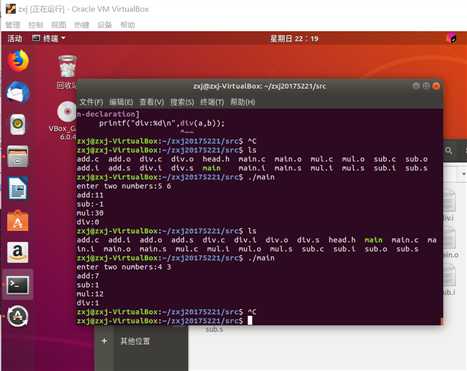Open VirtualBox 控制 menu
467x371 pixels.
tap(36, 25)
